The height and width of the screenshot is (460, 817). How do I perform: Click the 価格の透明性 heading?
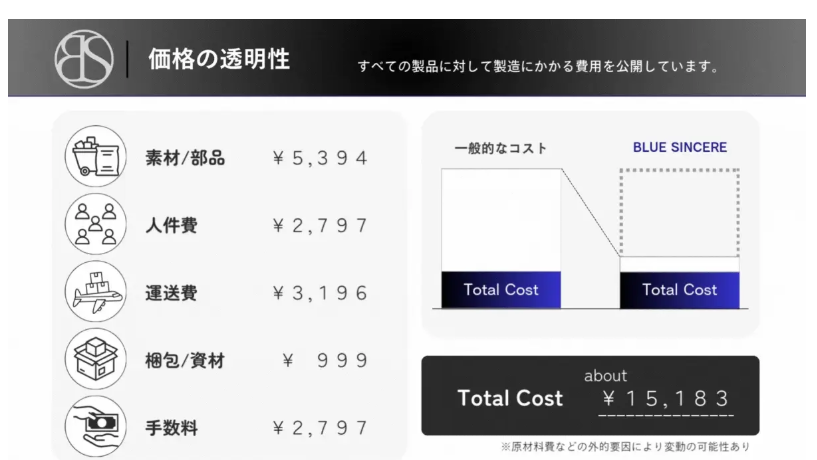coord(219,59)
